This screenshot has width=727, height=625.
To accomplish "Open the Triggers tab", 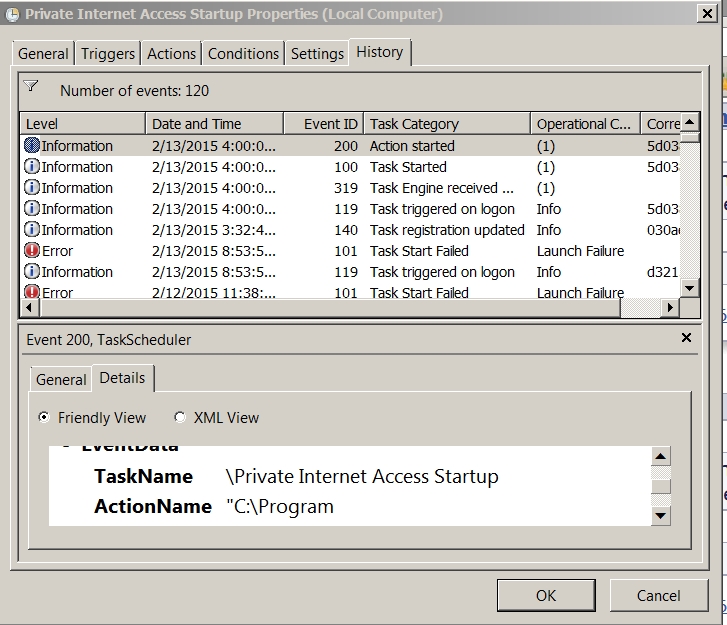I will 108,54.
